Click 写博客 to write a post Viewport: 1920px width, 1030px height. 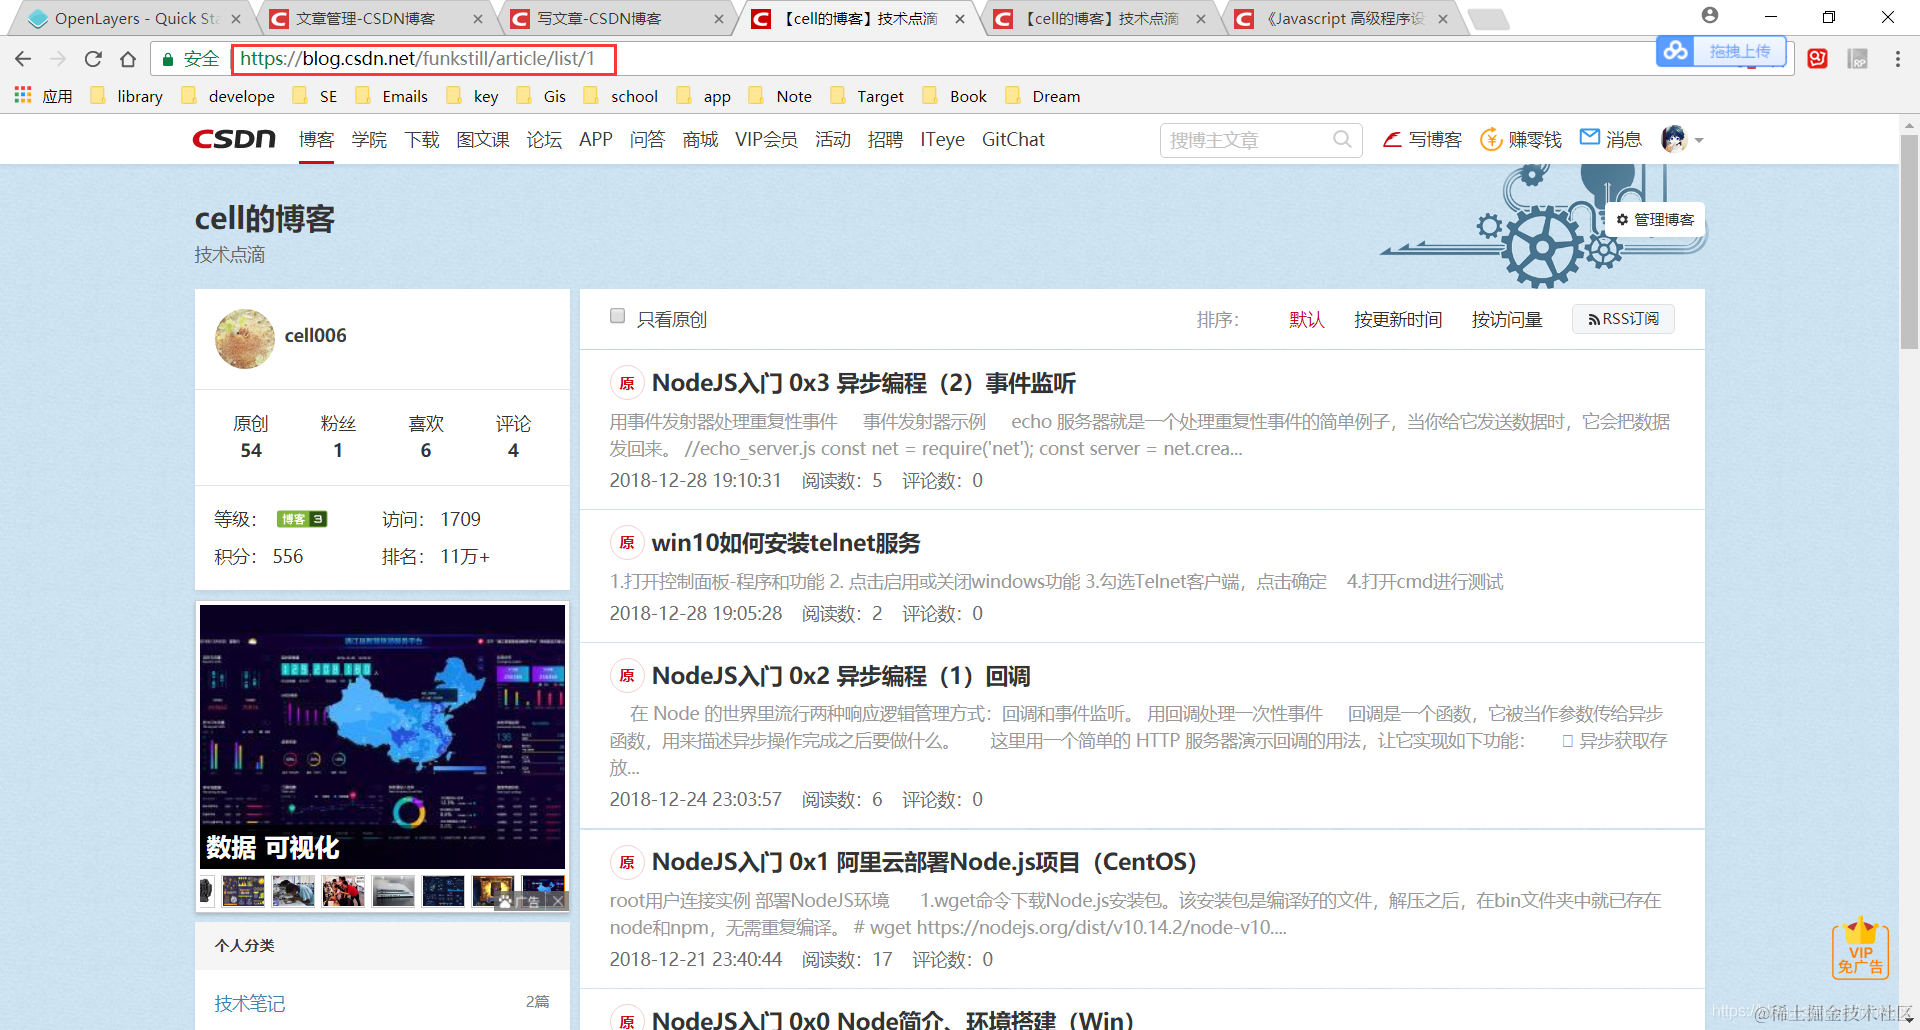(1422, 139)
